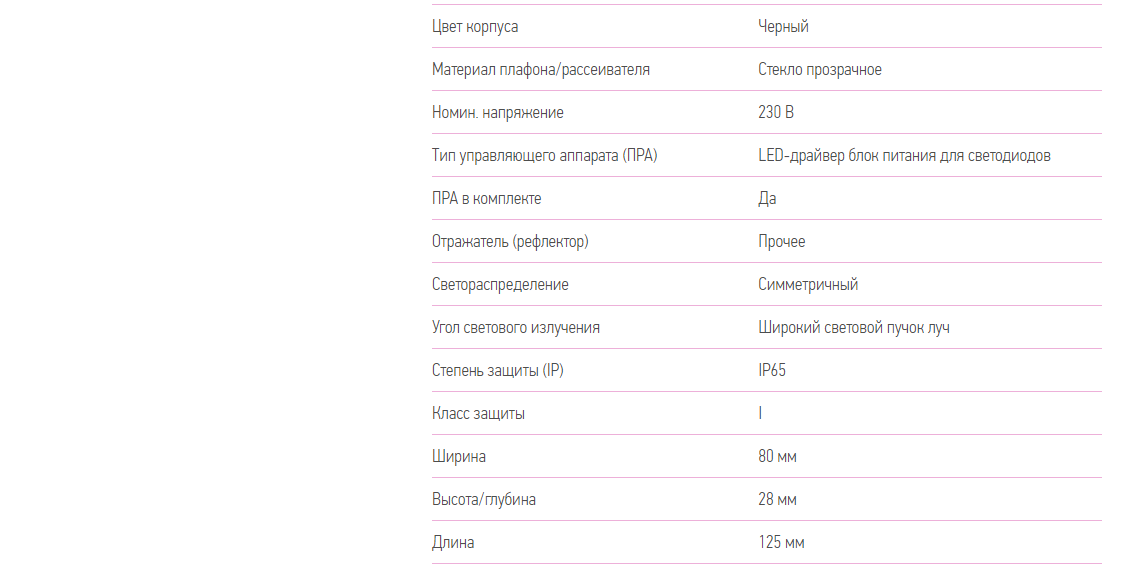This screenshot has height=568, width=1130.
Task: Click the '80 мм' width value
Action: (x=777, y=457)
